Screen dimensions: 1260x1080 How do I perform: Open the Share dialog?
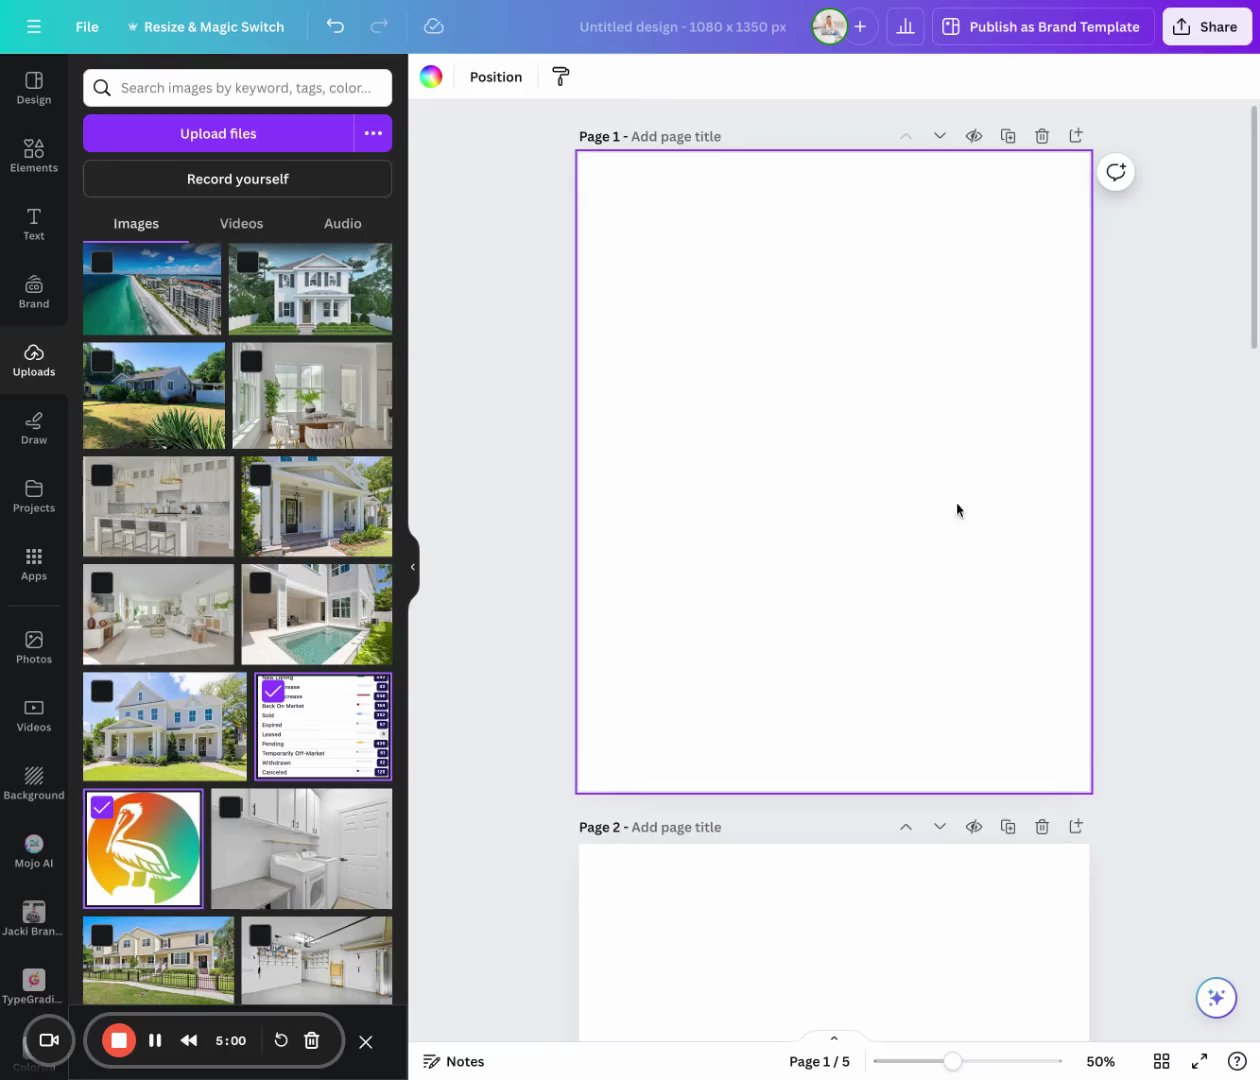tap(1206, 27)
